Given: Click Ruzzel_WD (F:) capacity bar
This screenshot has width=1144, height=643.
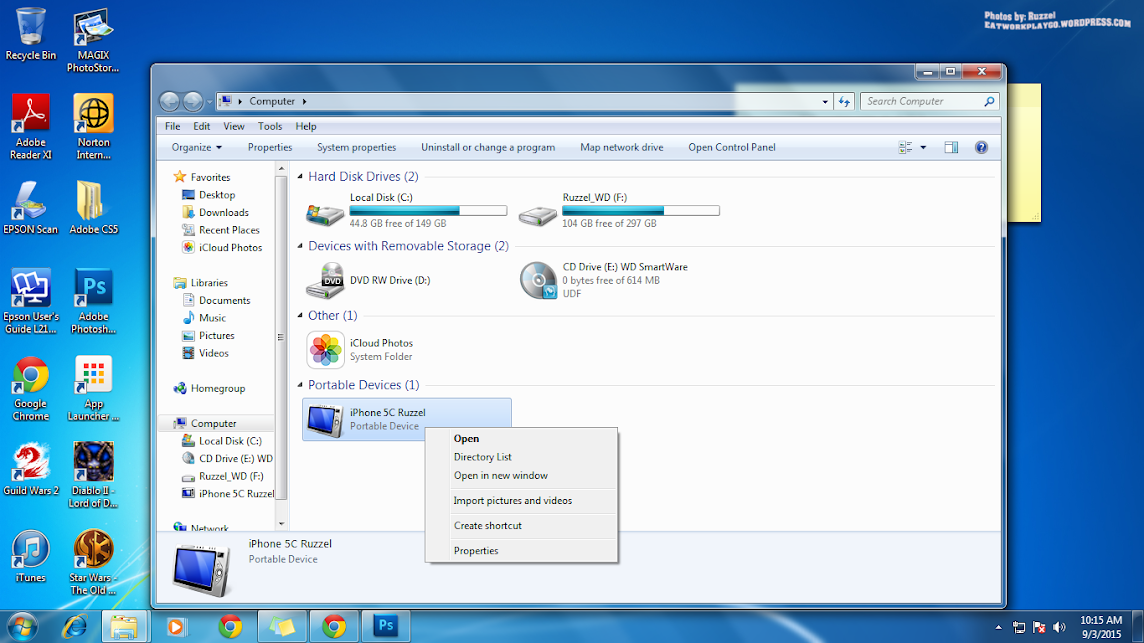Looking at the screenshot, I should point(641,211).
